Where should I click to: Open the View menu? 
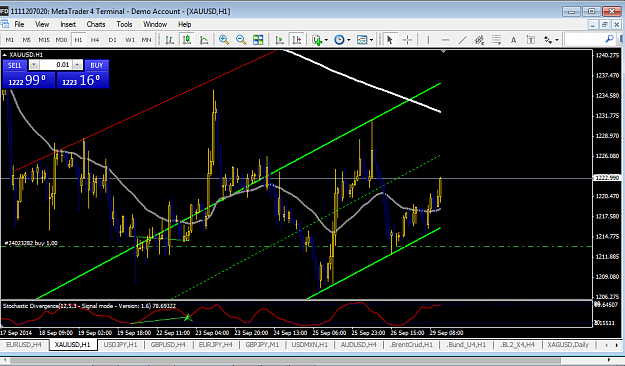click(x=42, y=24)
